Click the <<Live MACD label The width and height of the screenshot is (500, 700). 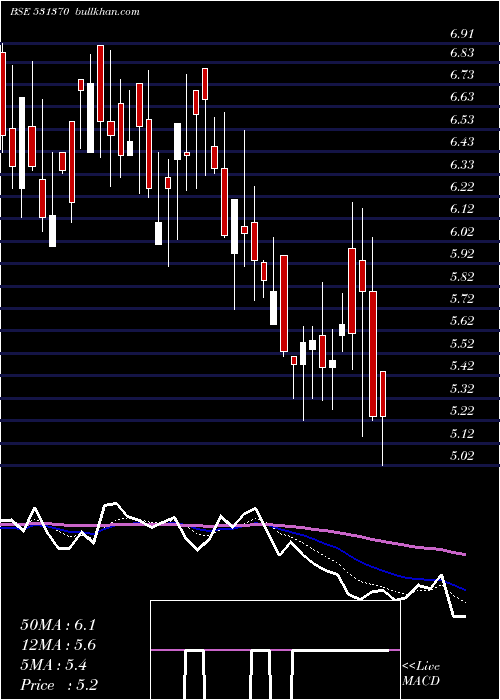pyautogui.click(x=421, y=674)
